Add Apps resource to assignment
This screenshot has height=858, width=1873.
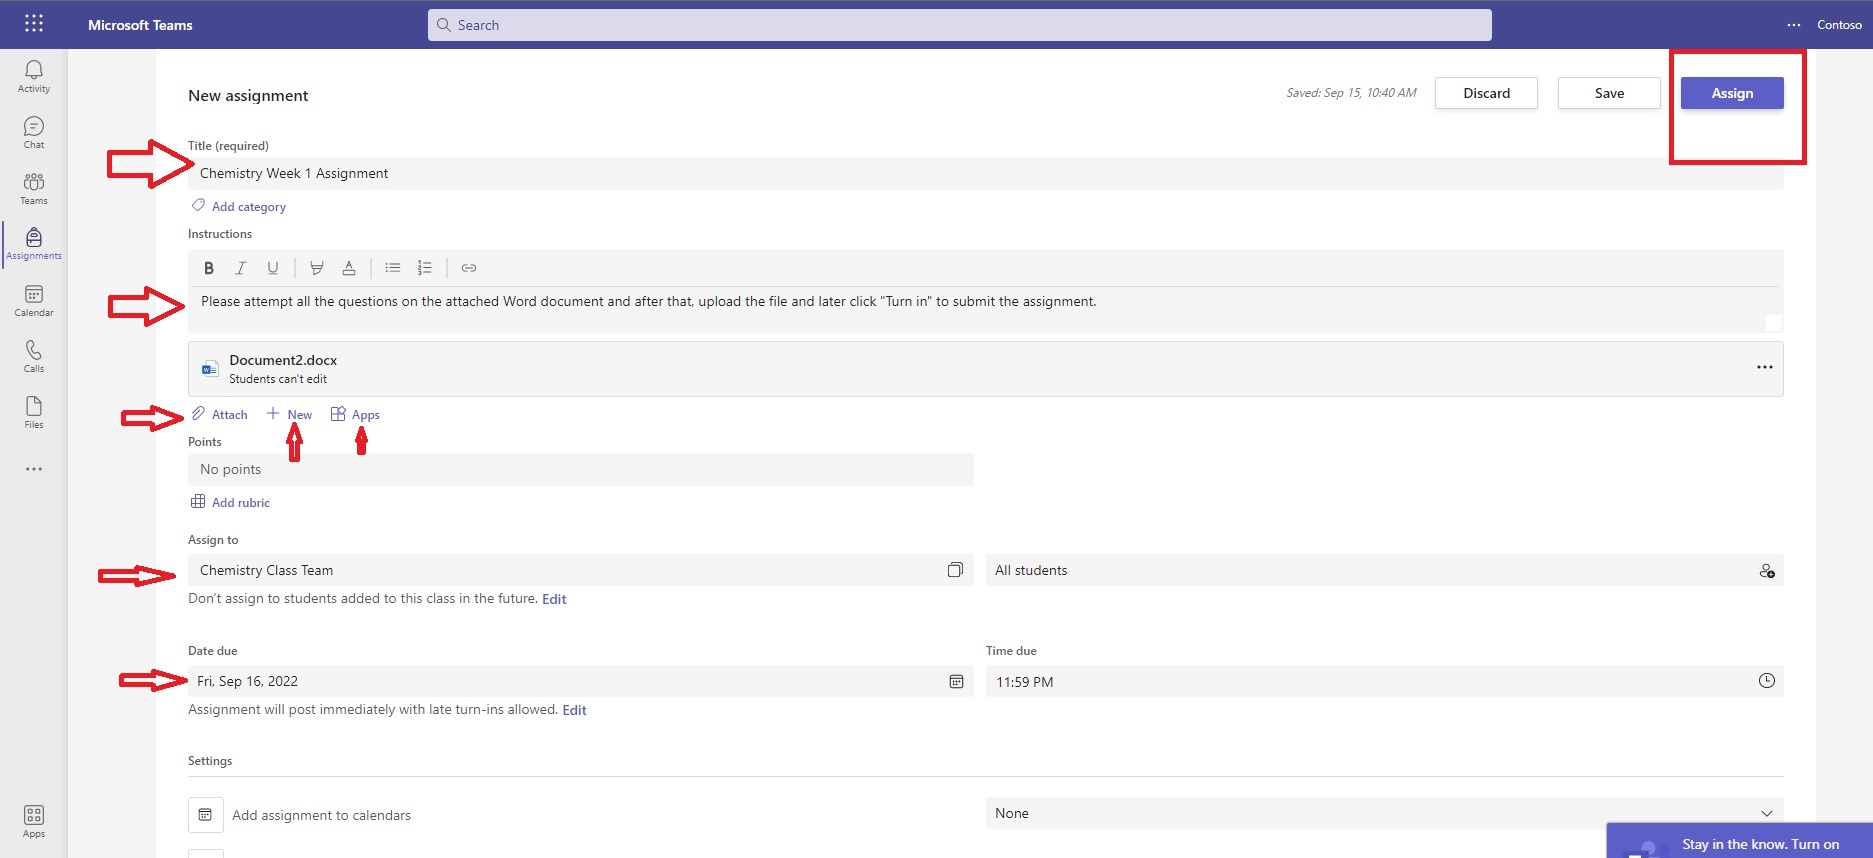(x=355, y=414)
